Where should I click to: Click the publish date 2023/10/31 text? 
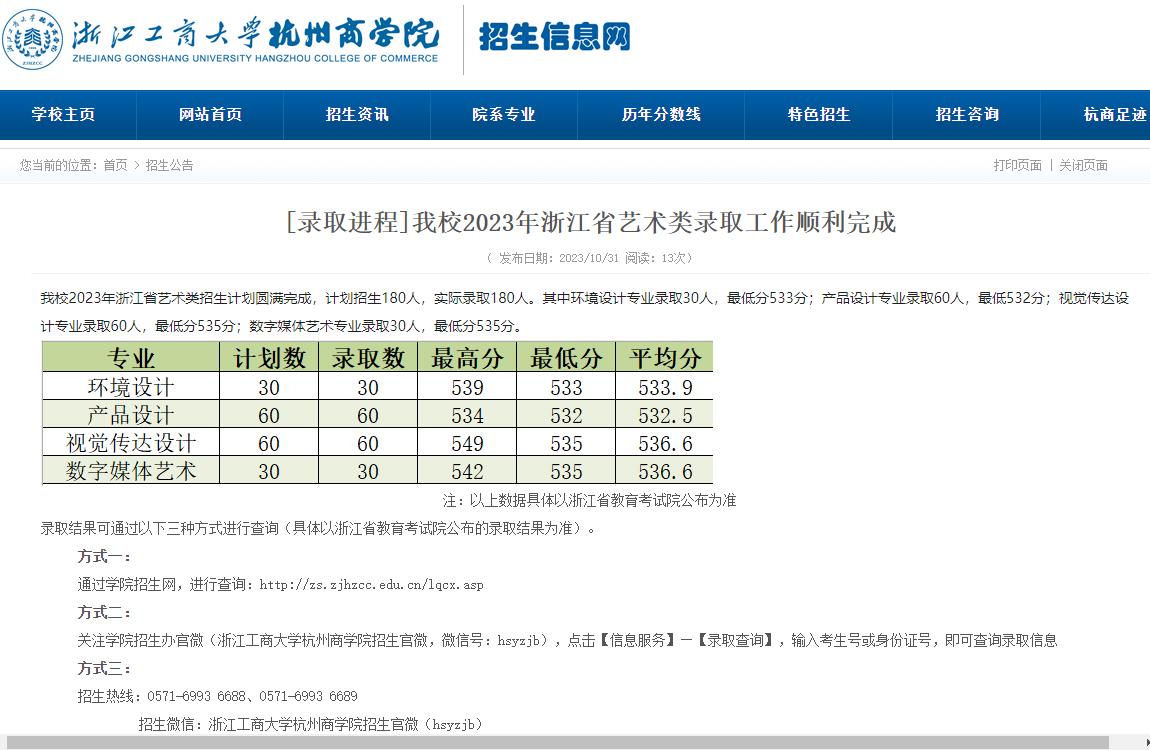589,258
